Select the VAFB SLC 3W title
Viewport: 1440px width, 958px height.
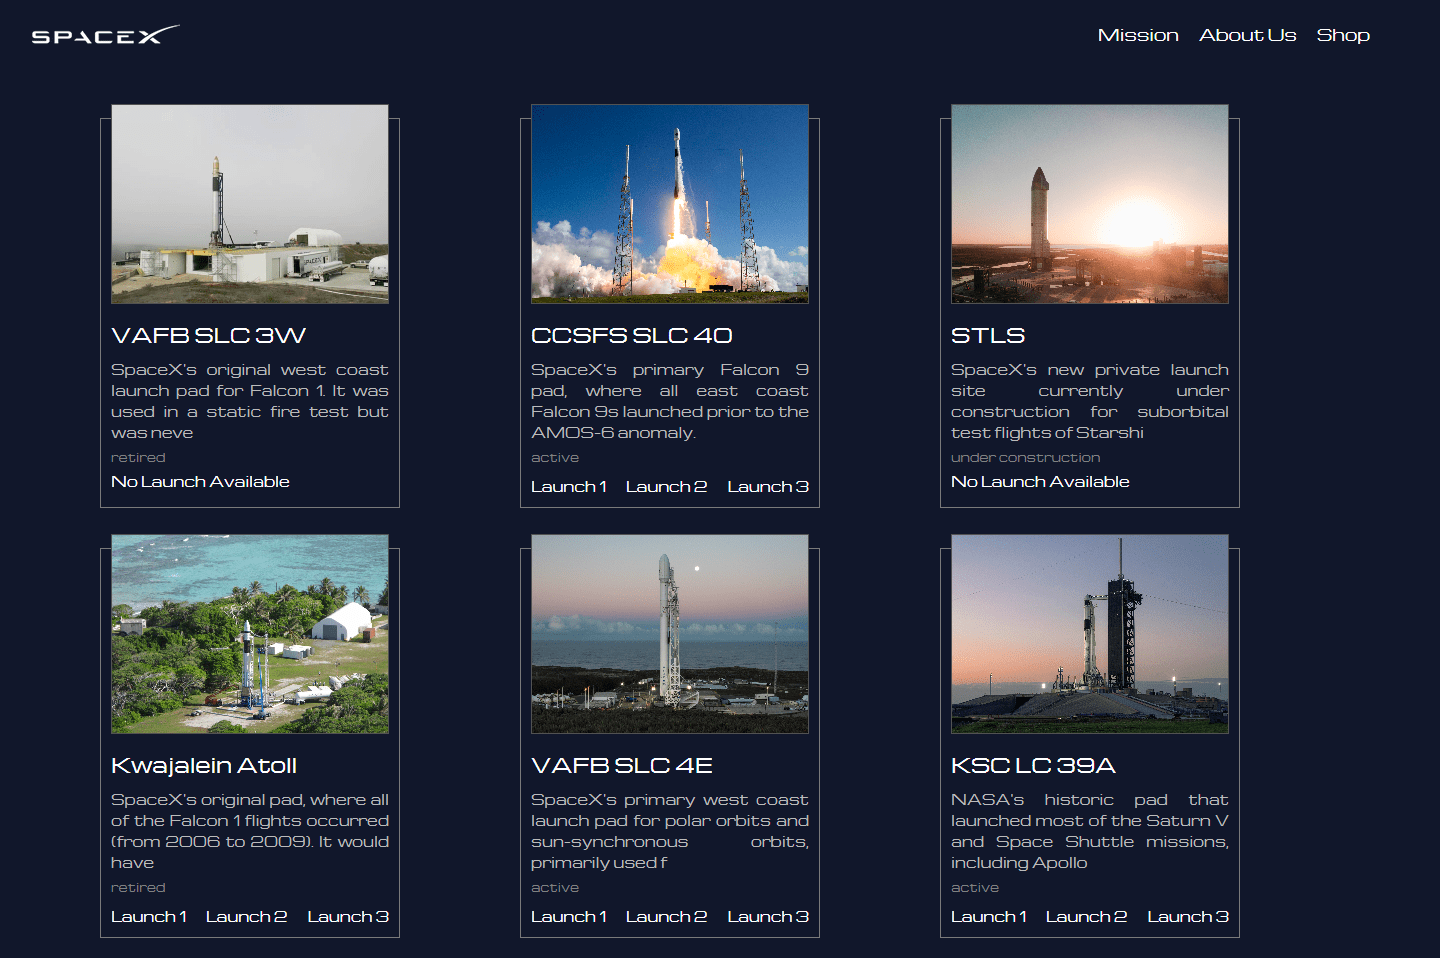208,335
